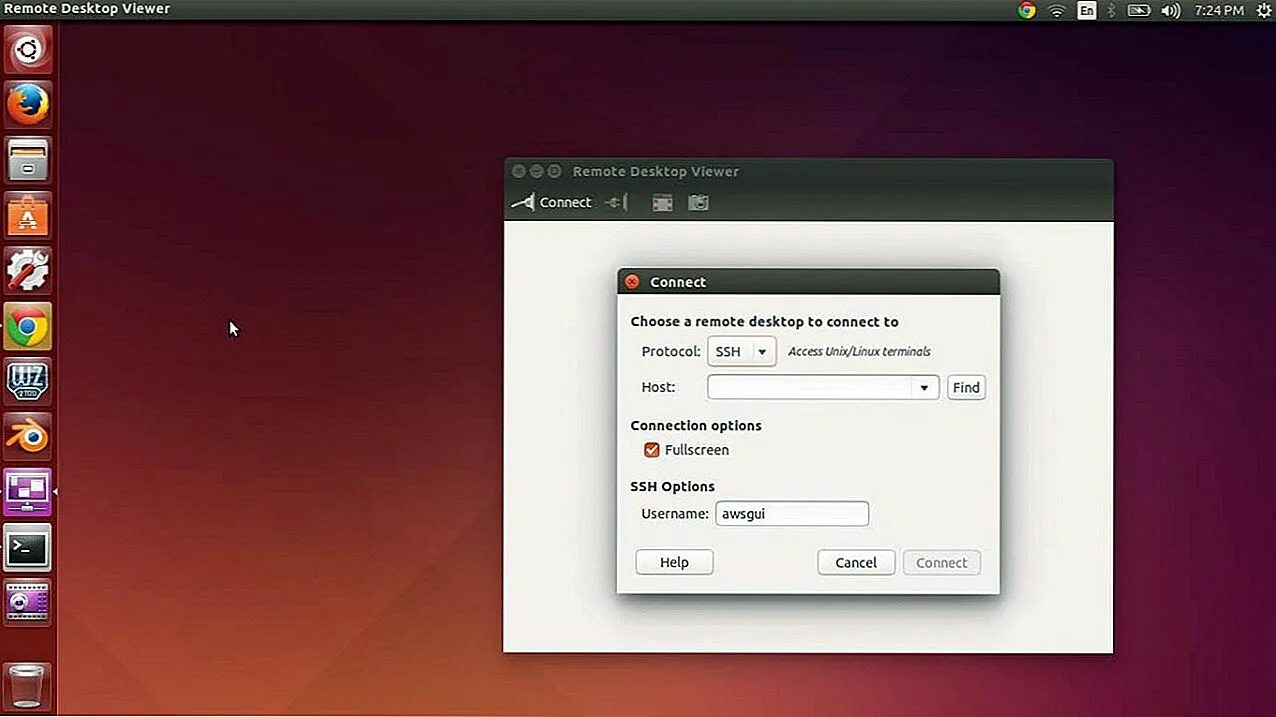Click the Help button in Connect dialog

(x=674, y=562)
